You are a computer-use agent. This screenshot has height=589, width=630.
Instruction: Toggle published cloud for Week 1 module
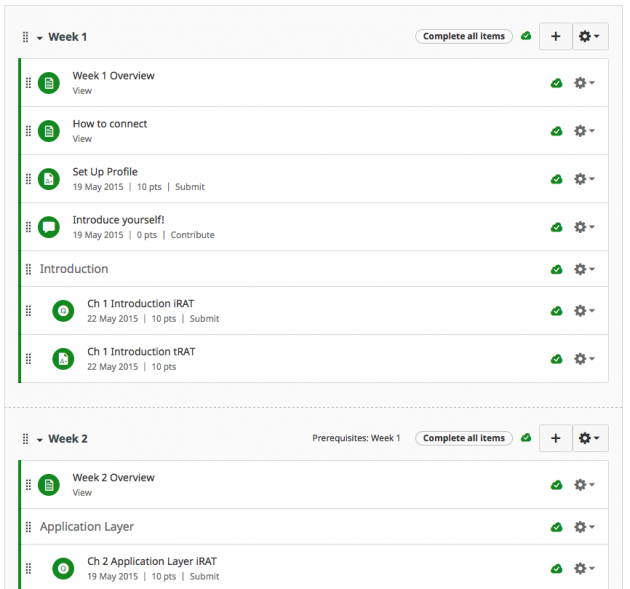point(526,36)
